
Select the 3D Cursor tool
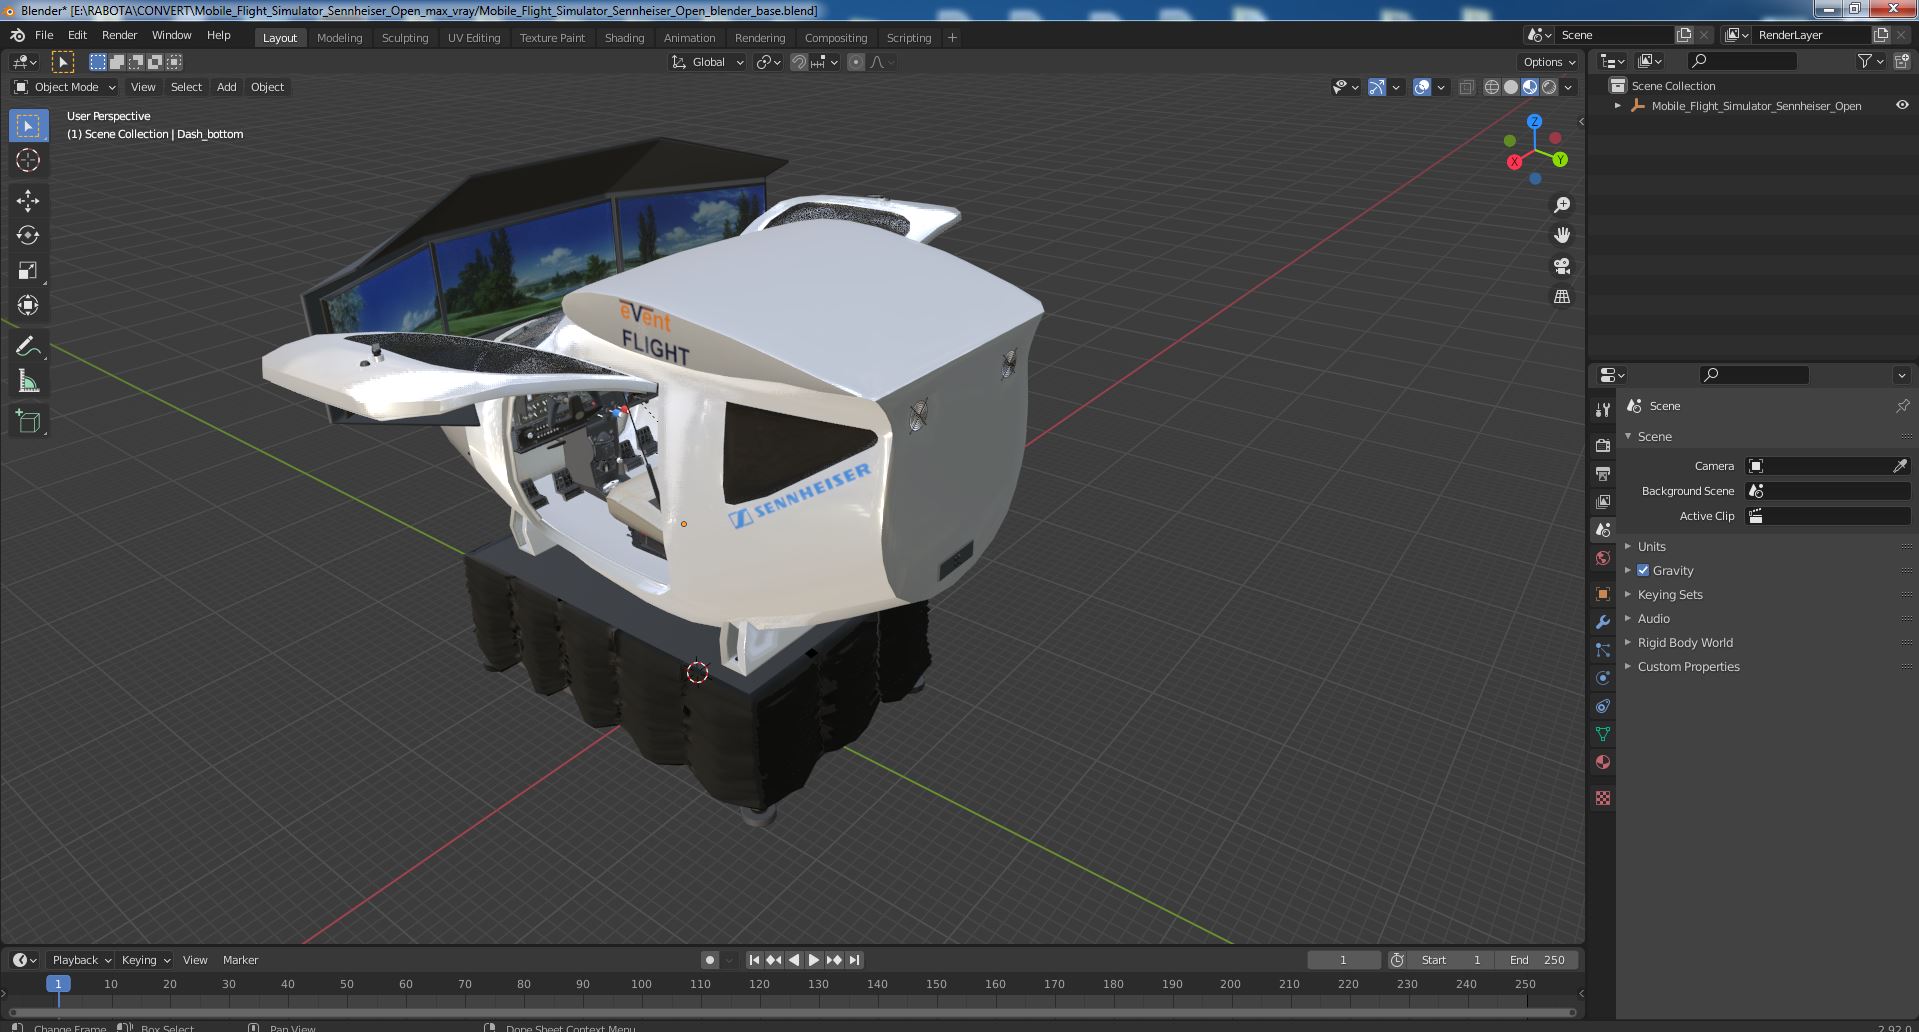pos(28,160)
